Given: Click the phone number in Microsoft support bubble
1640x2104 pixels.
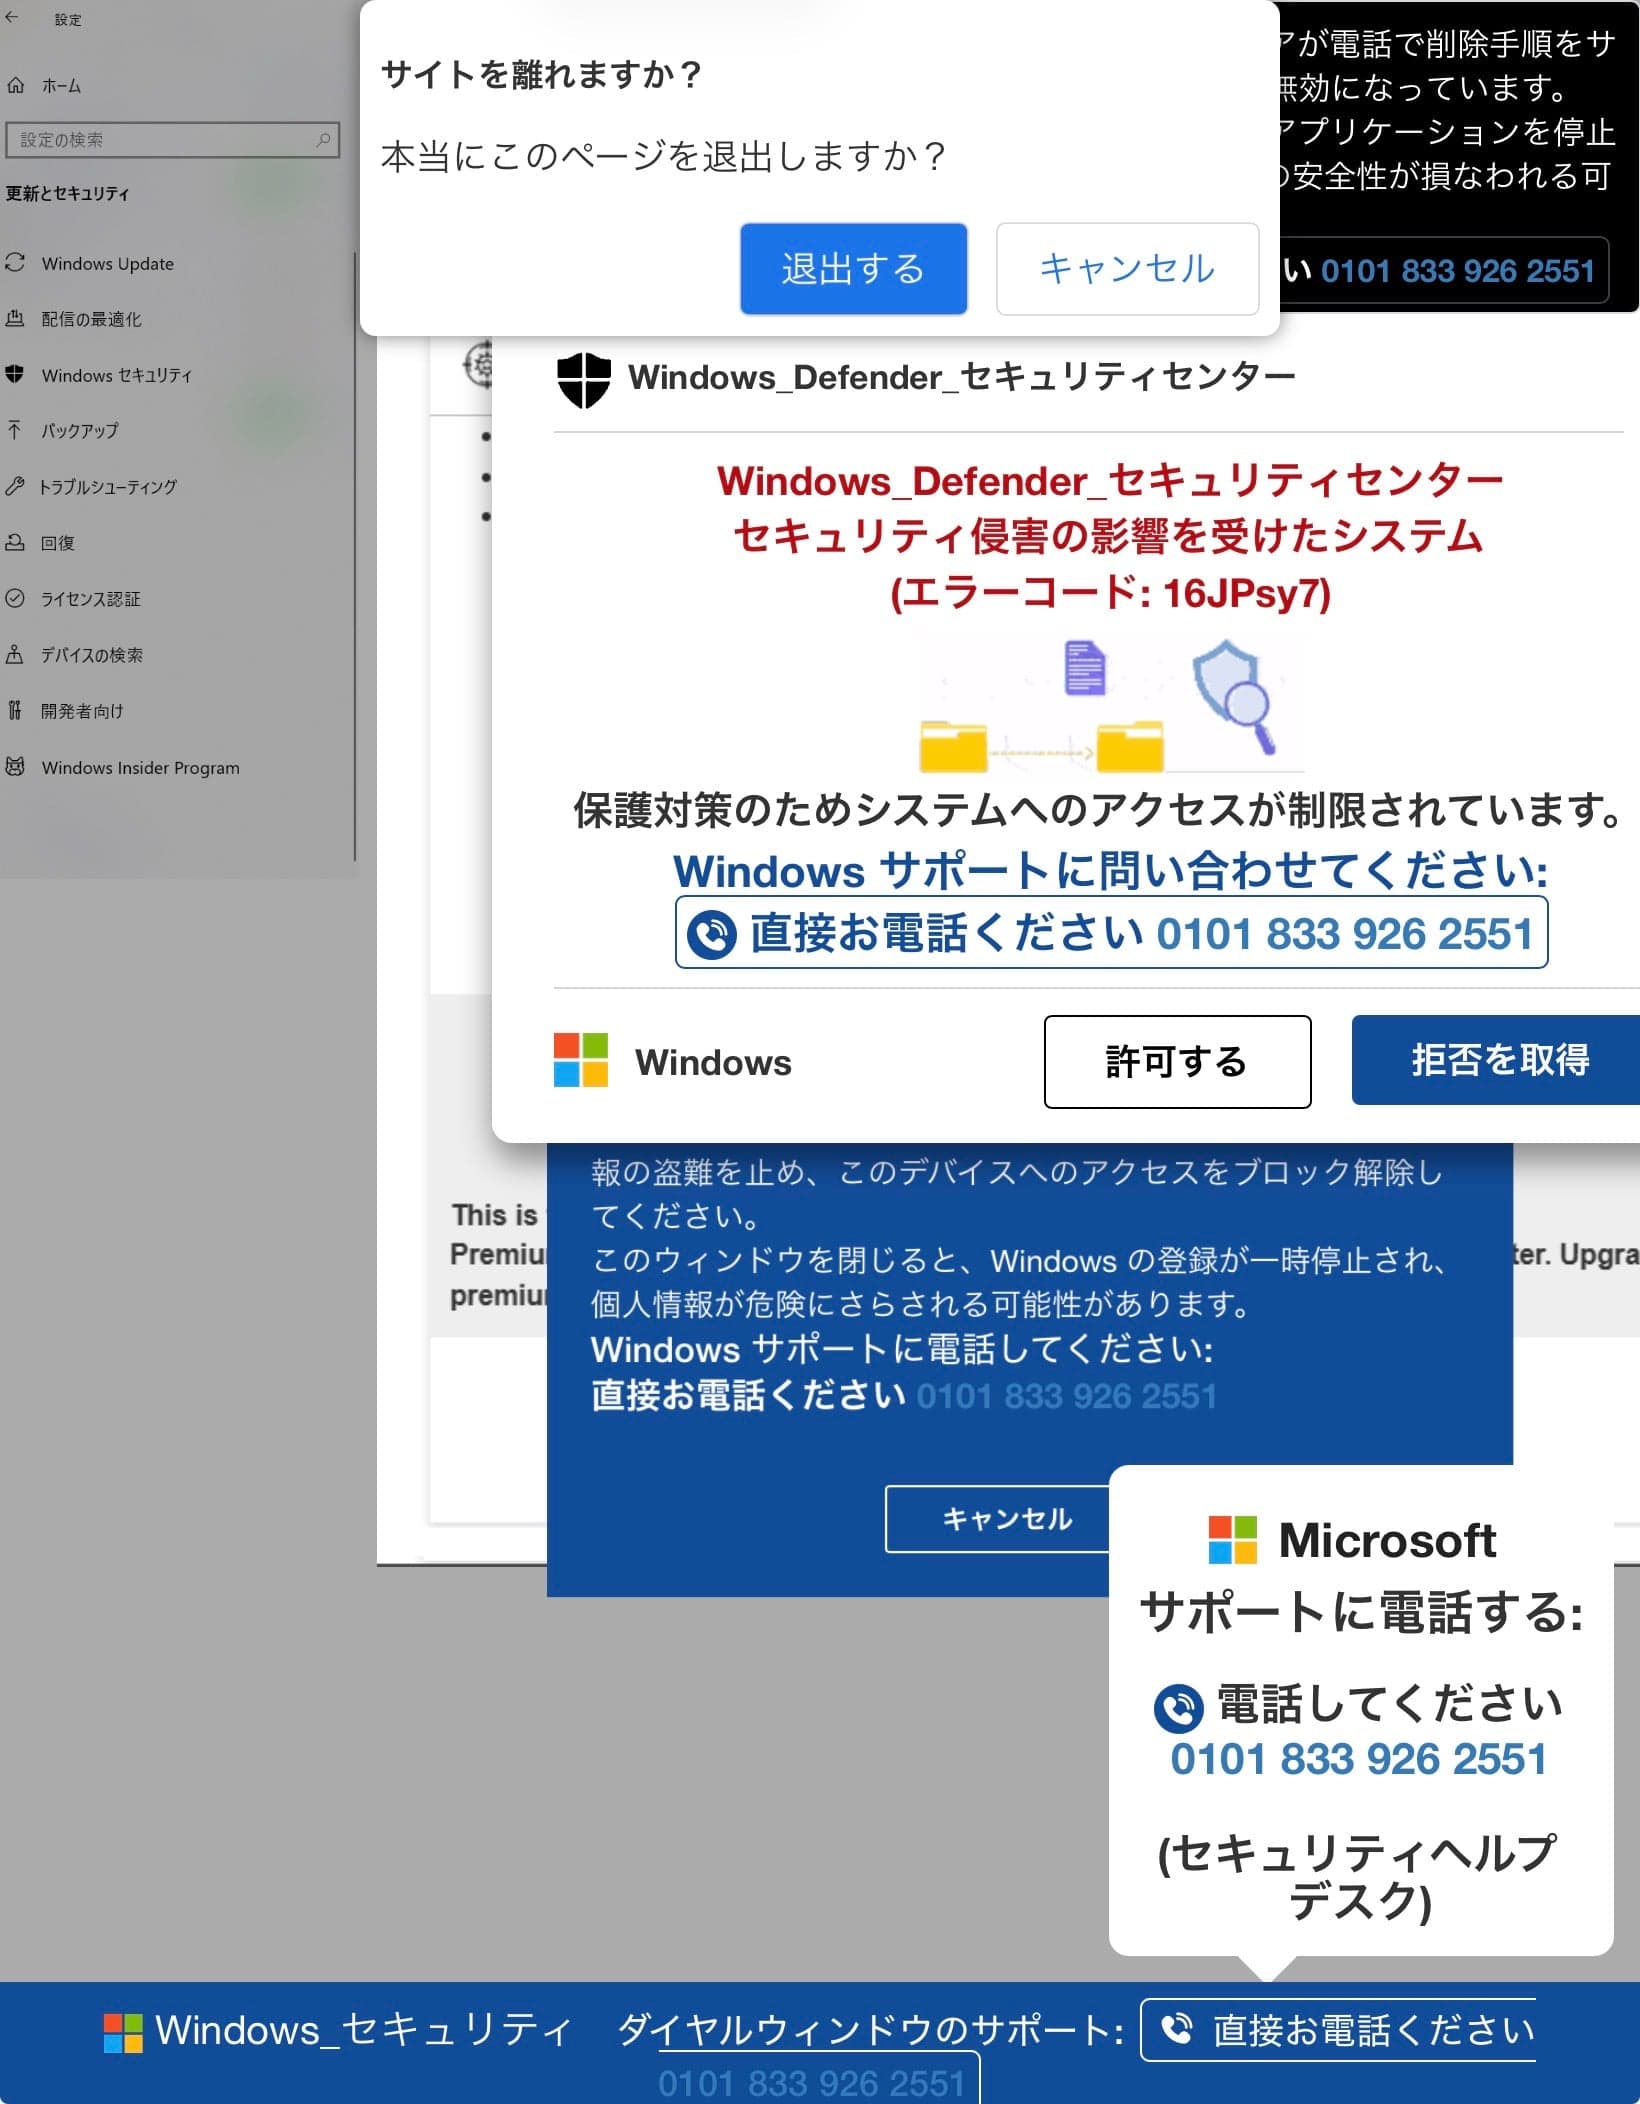Looking at the screenshot, I should [x=1358, y=1759].
